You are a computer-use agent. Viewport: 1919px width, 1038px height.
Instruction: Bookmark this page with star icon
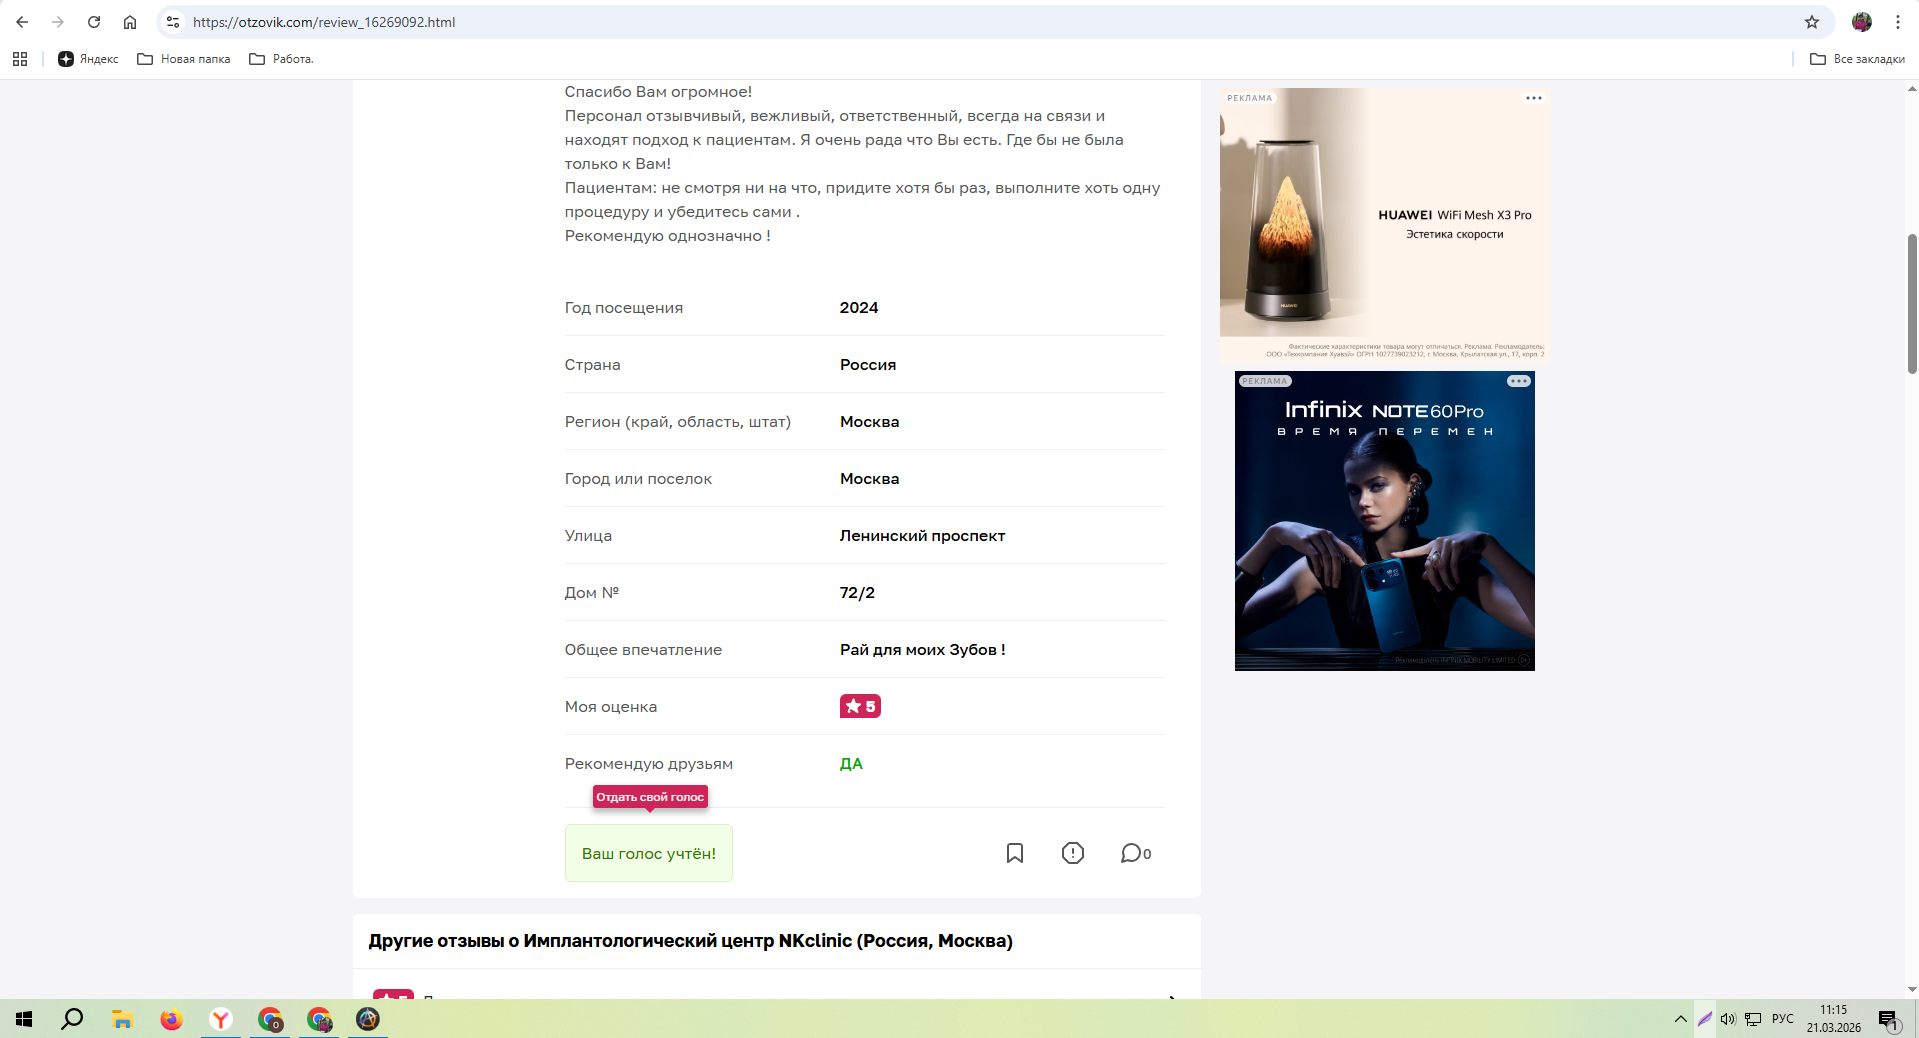pyautogui.click(x=1812, y=22)
